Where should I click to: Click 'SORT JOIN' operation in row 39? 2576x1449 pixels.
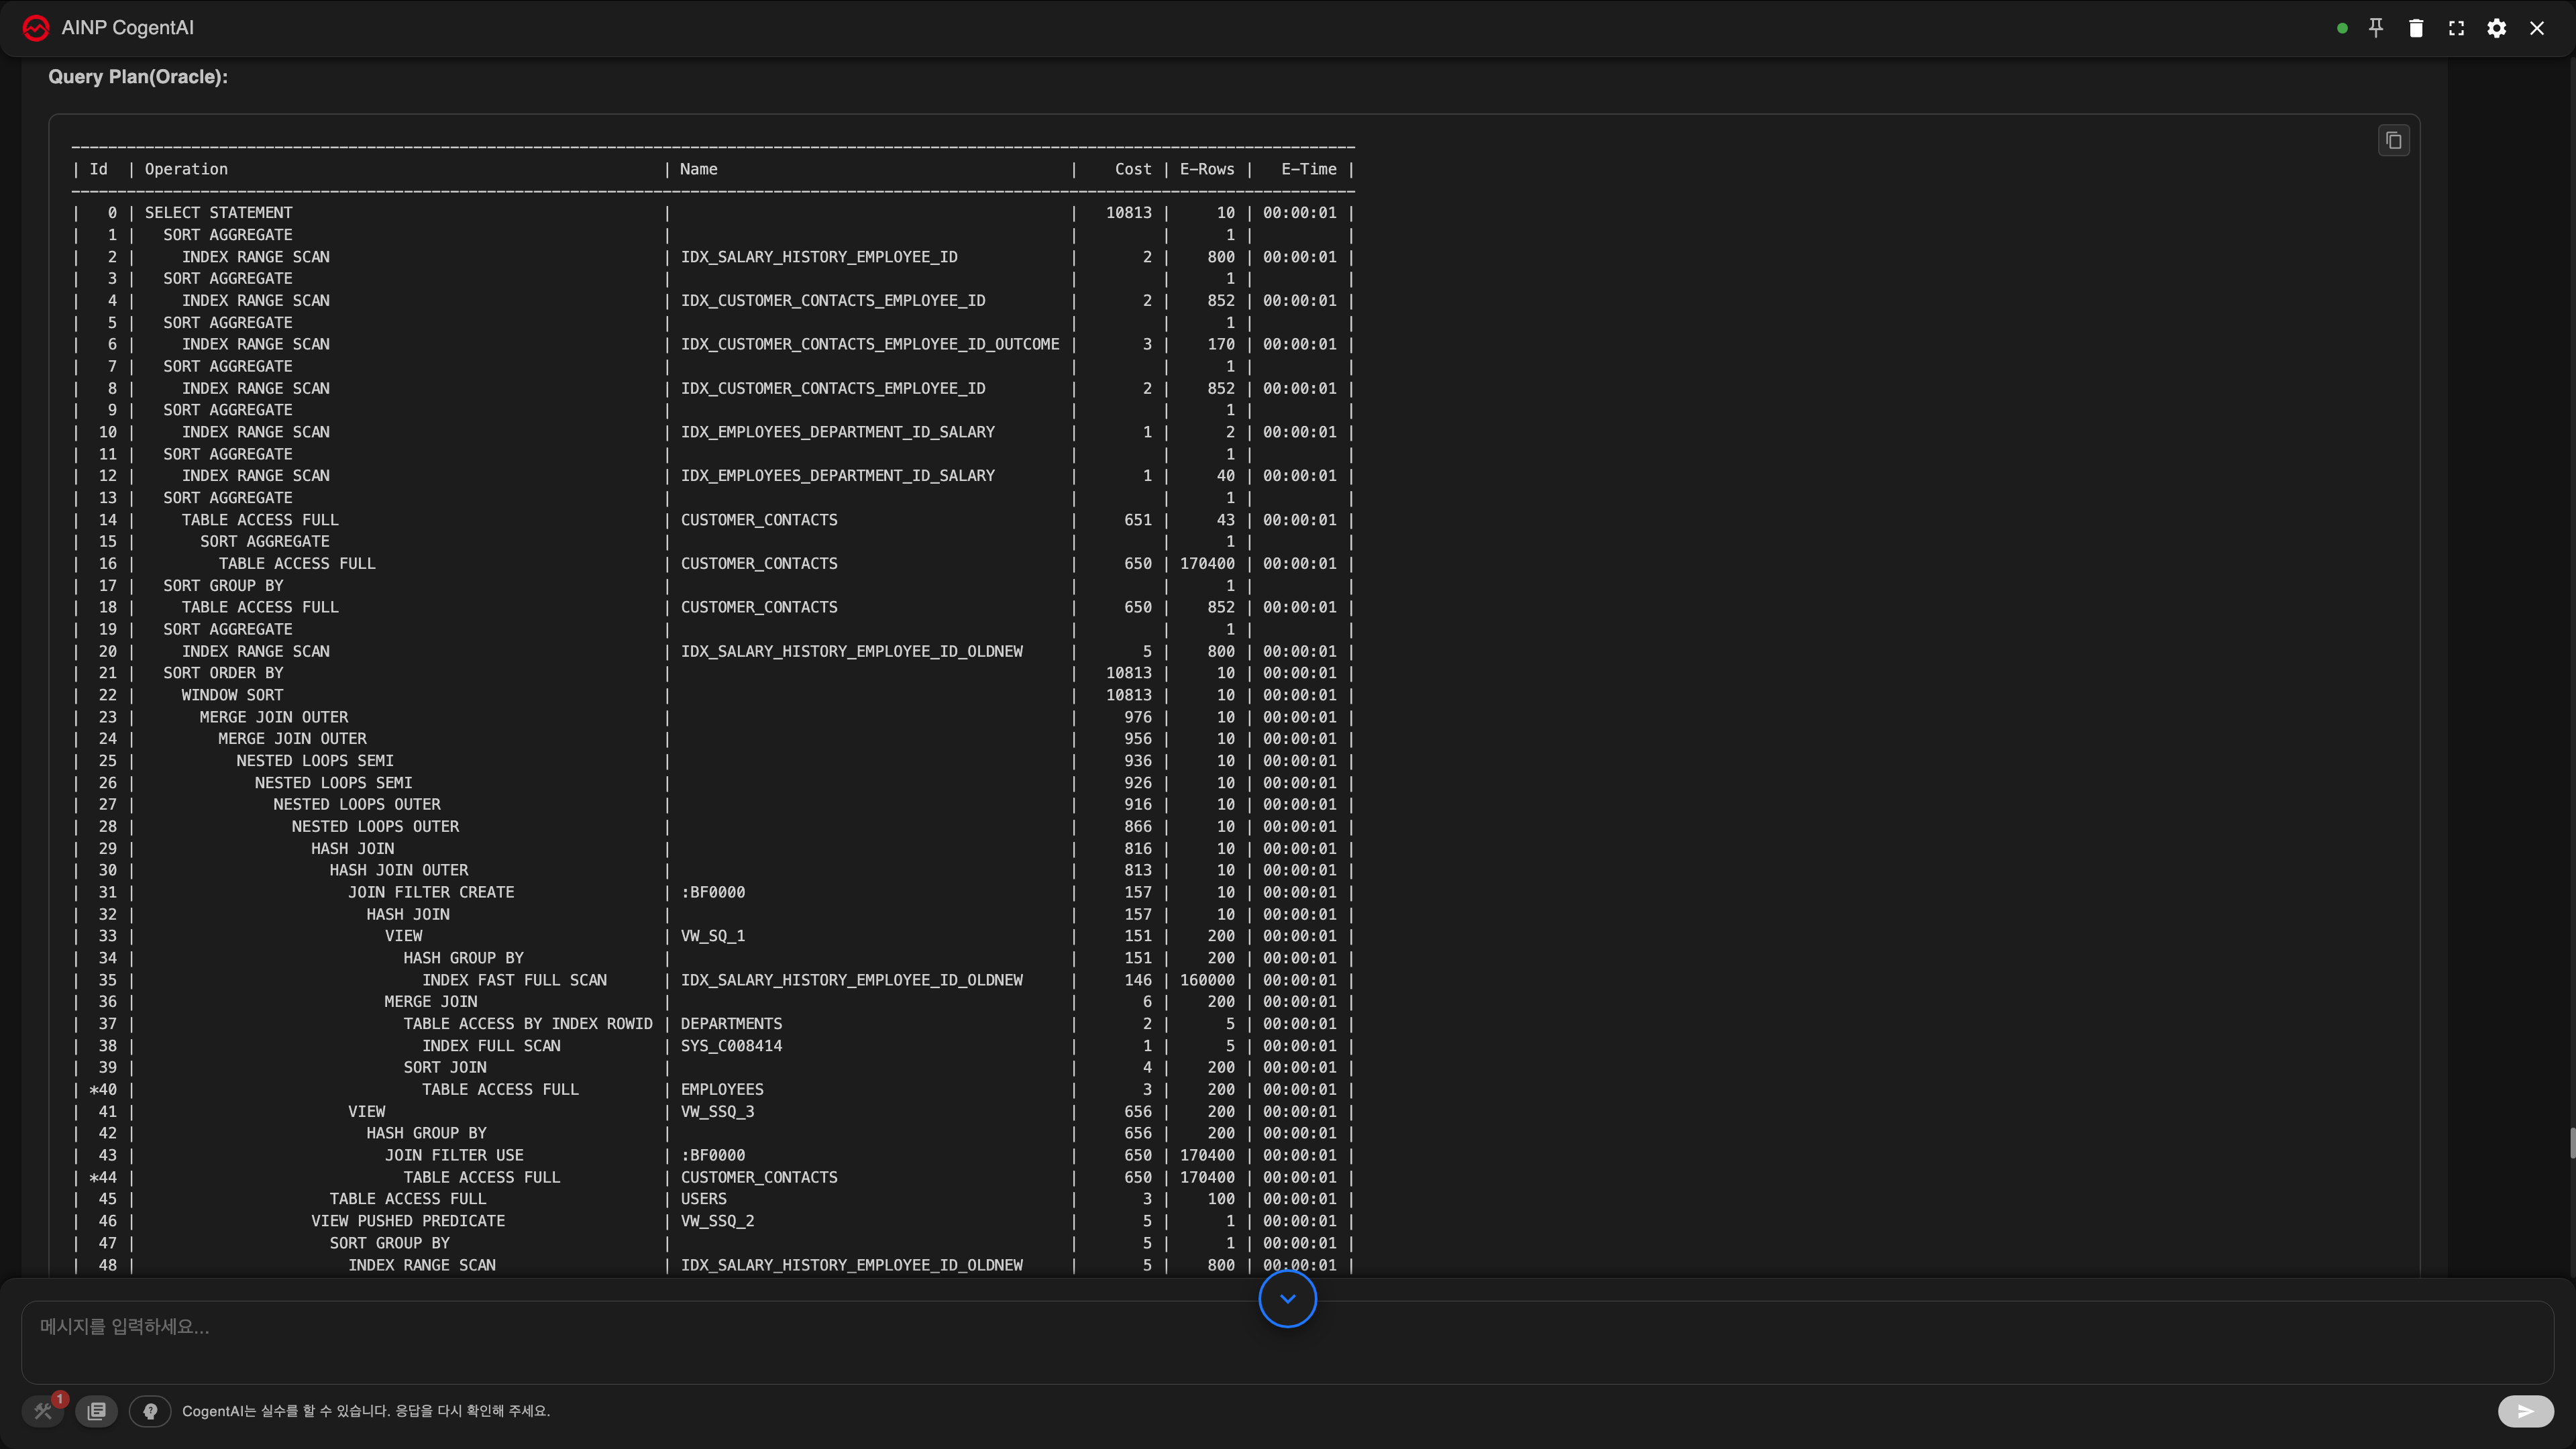(445, 1068)
